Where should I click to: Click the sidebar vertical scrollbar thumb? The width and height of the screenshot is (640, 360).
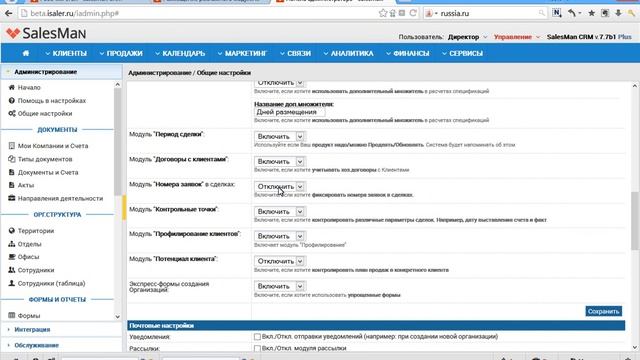click(x=118, y=142)
